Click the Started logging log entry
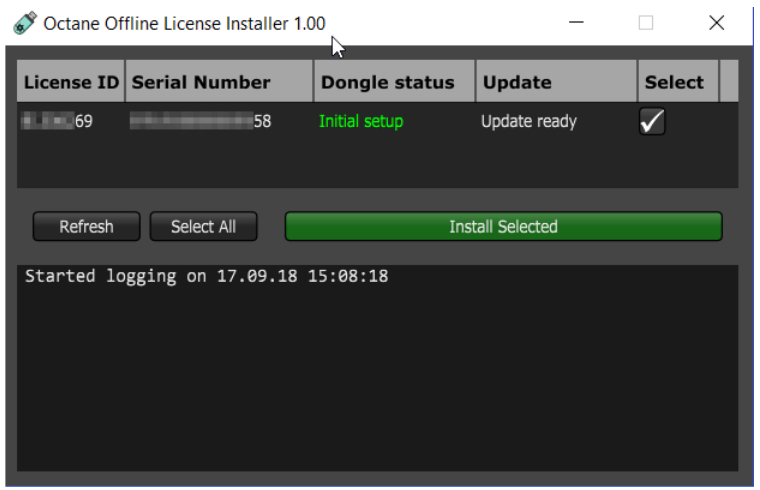This screenshot has height=490, width=760. click(206, 276)
